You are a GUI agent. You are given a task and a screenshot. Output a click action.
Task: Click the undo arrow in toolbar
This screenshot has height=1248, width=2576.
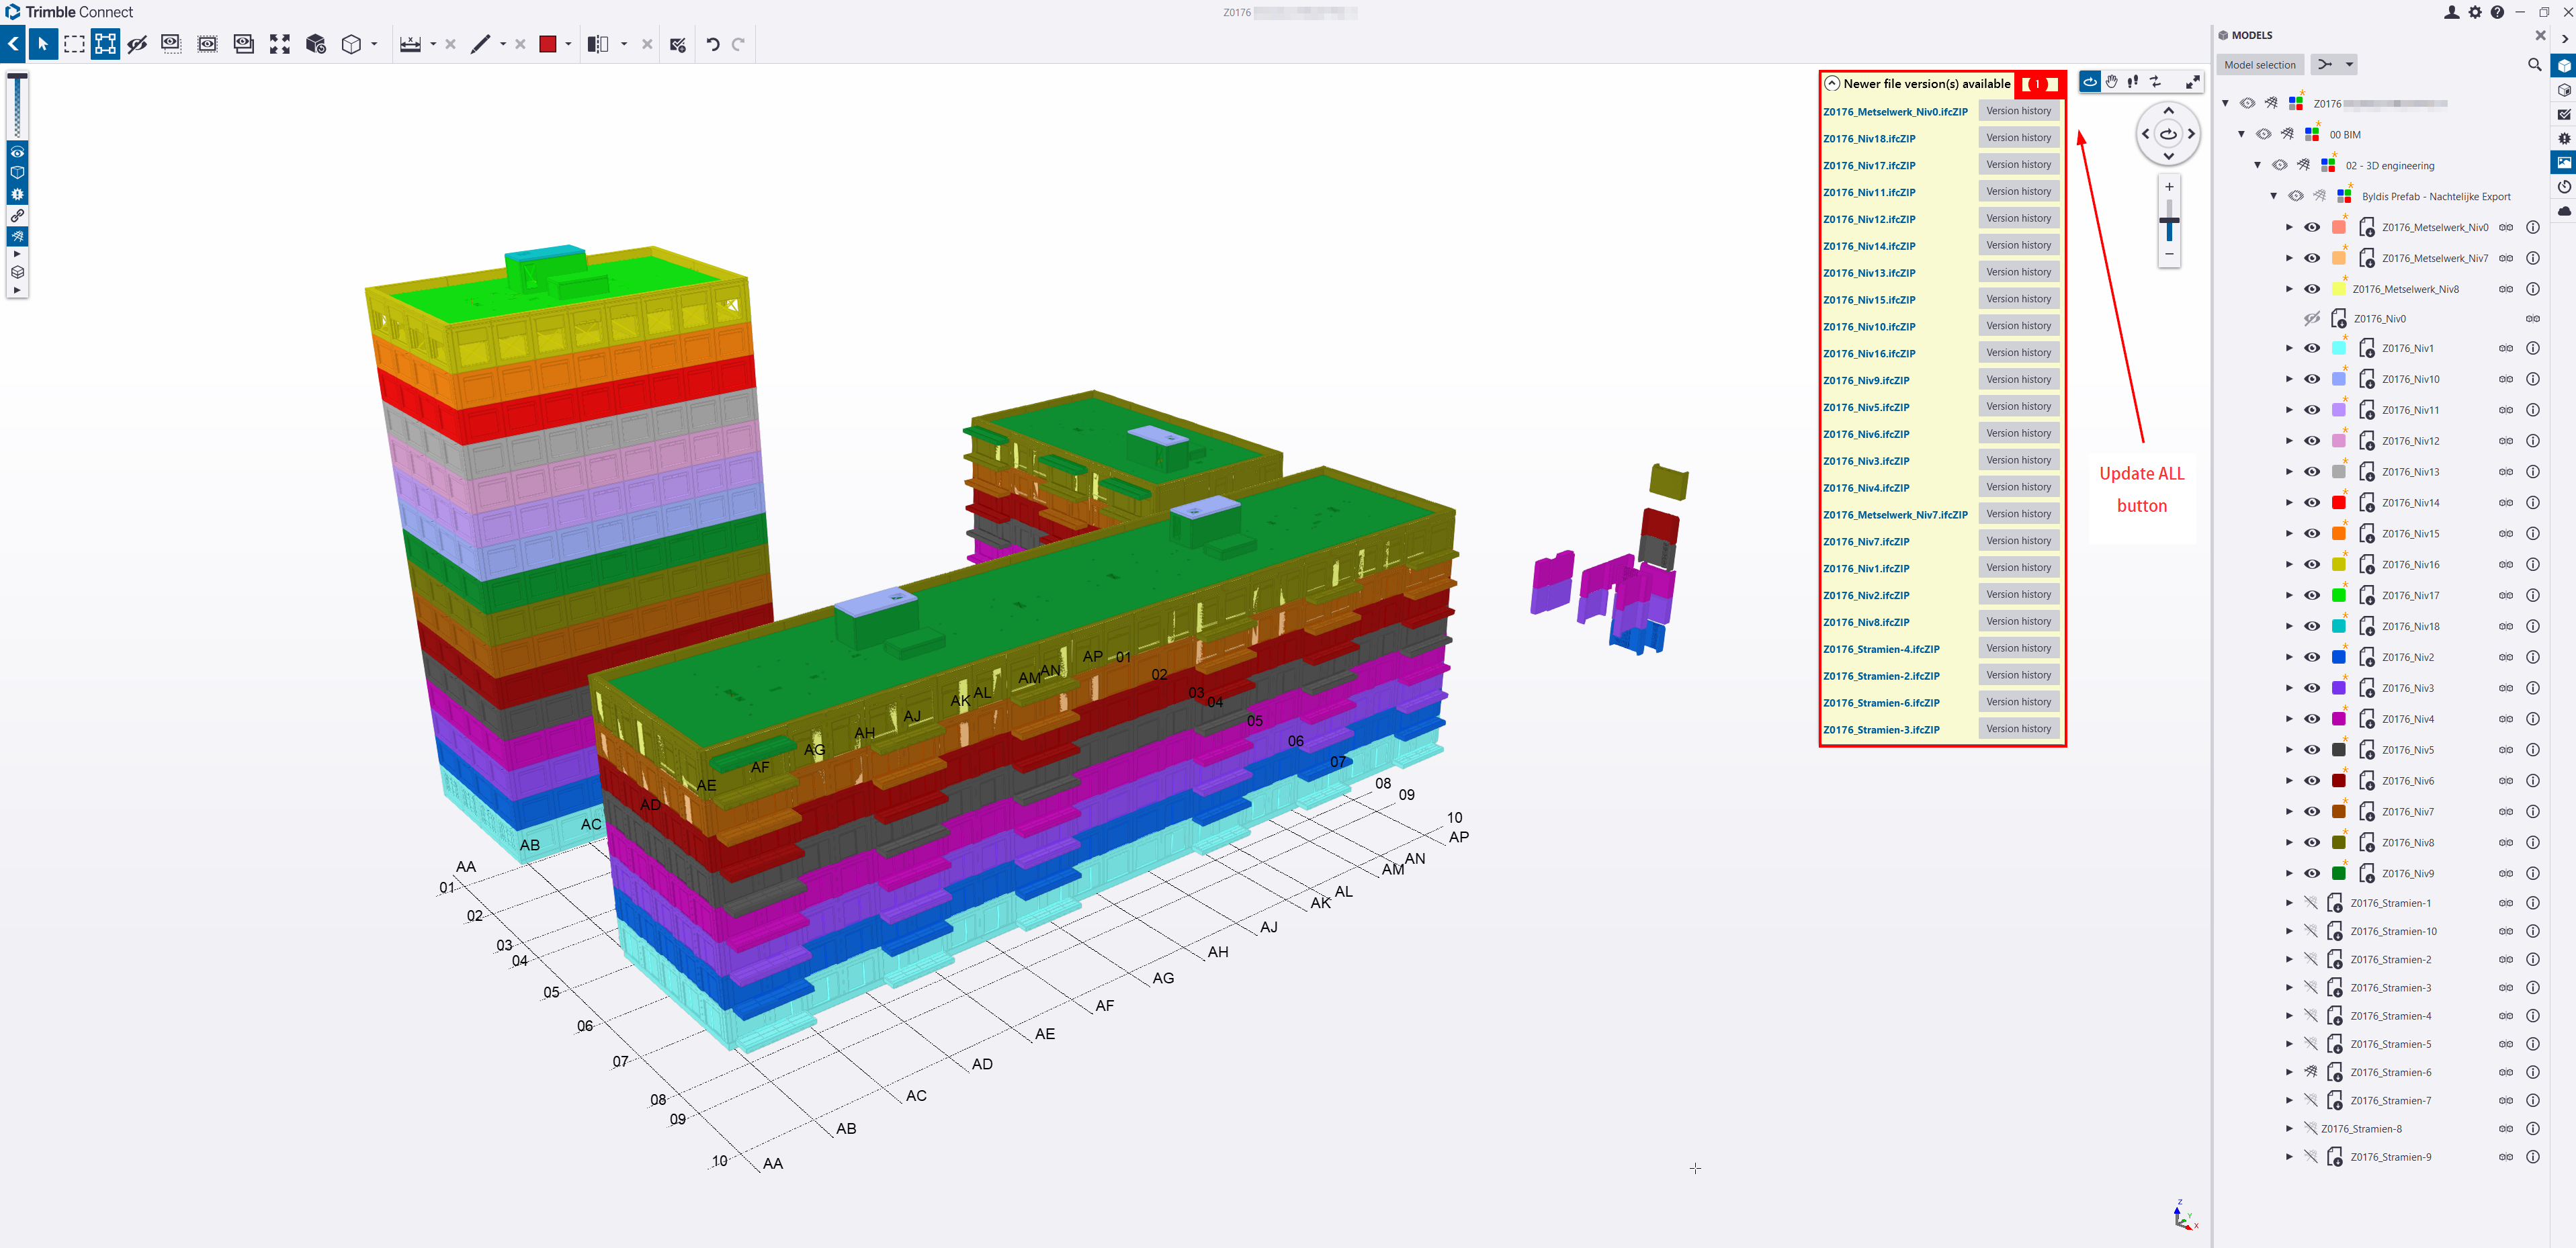pos(713,44)
